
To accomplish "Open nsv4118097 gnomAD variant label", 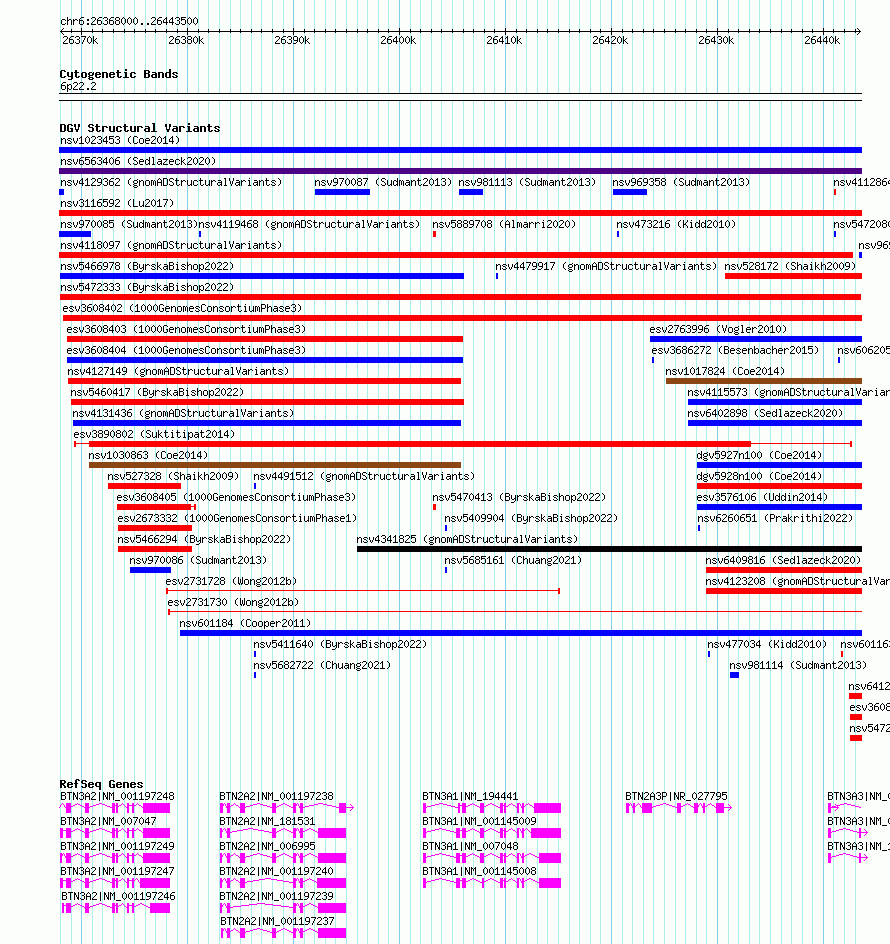I will pyautogui.click(x=171, y=246).
